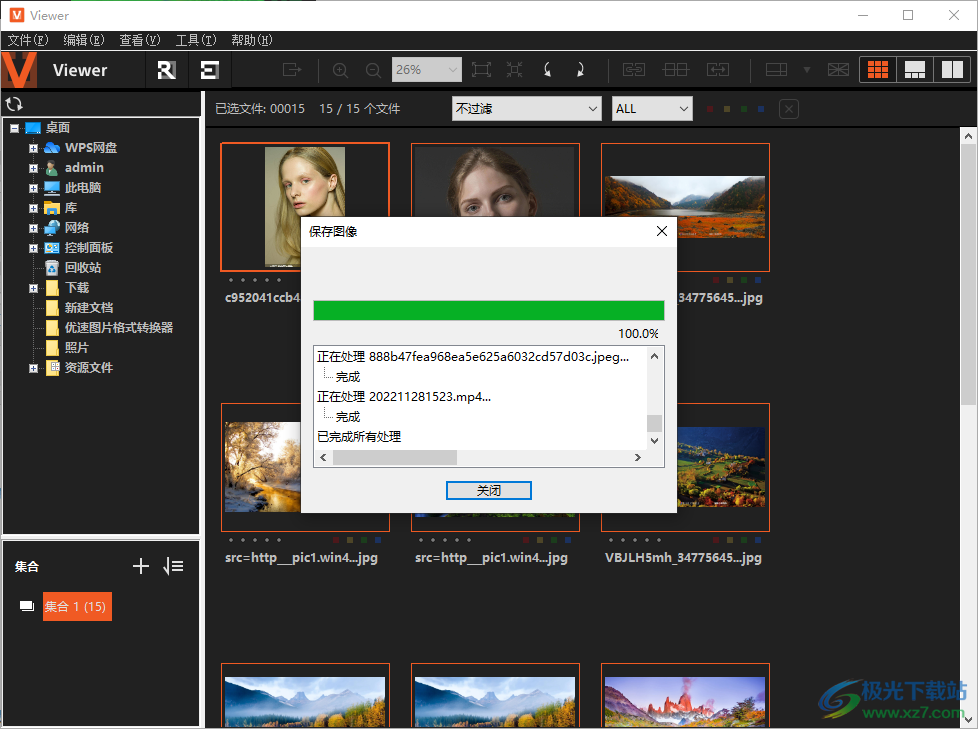Click the R application switch icon
This screenshot has width=978, height=729.
click(x=167, y=70)
